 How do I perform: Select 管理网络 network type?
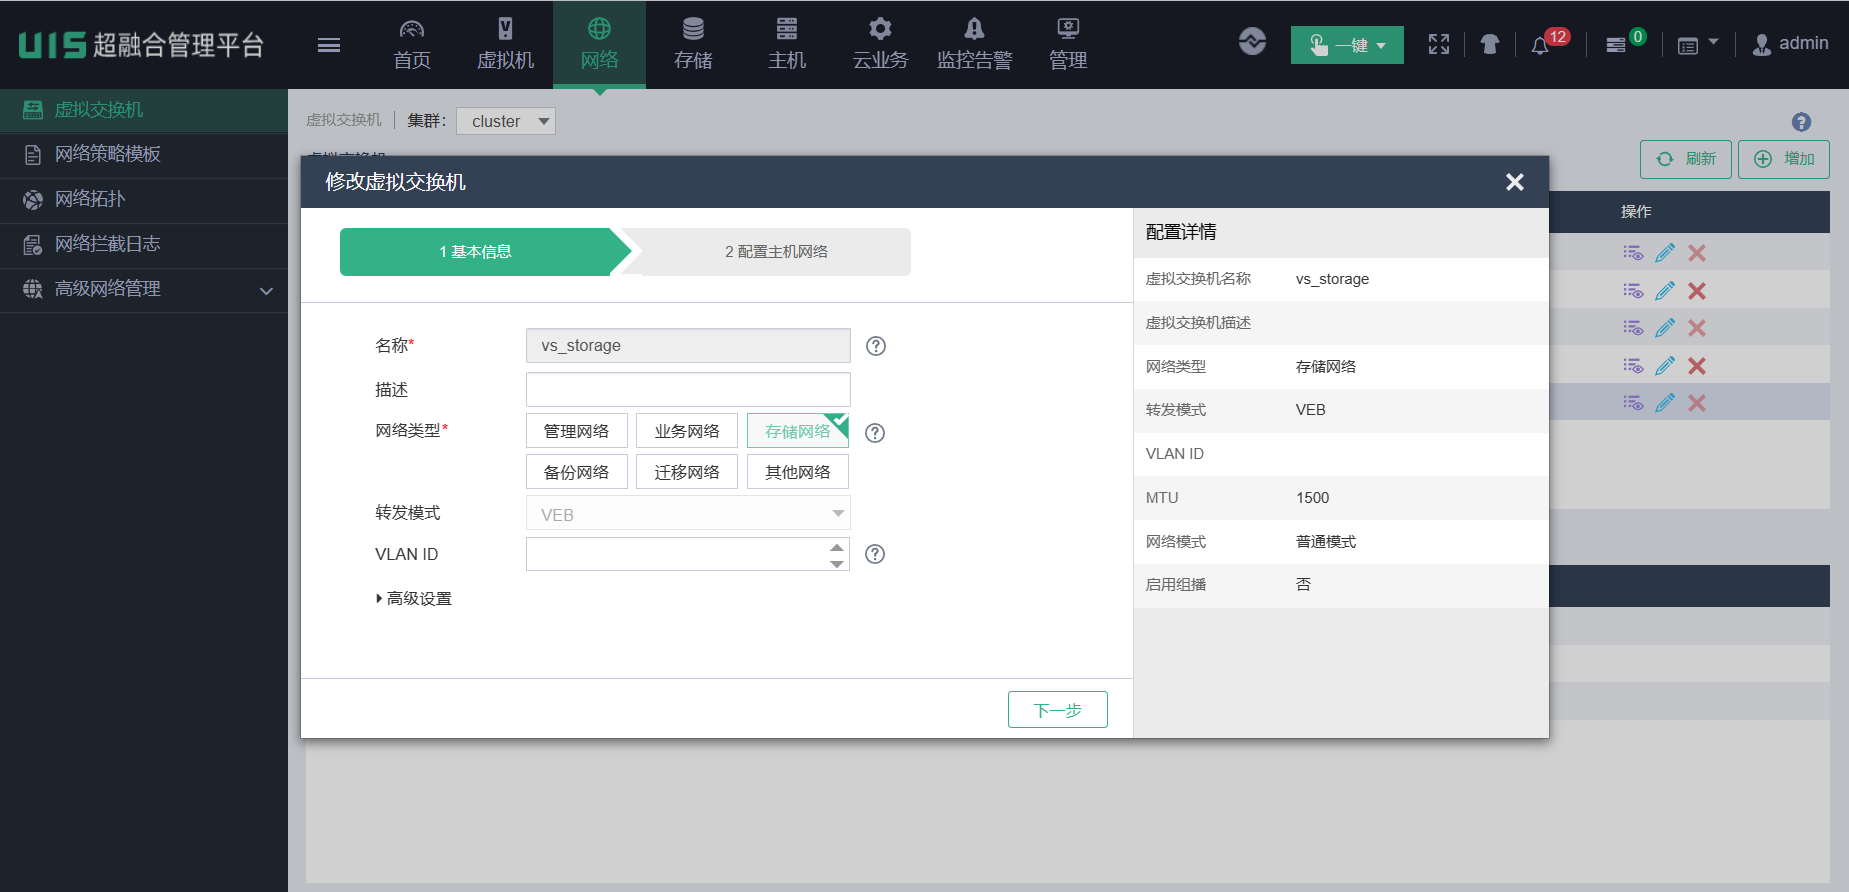pos(576,431)
